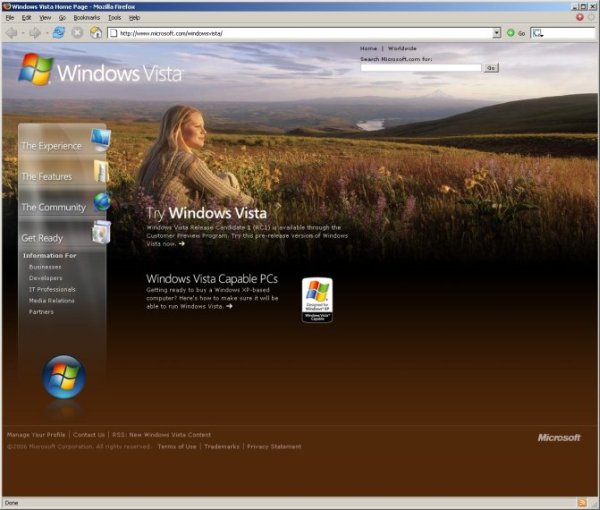Click the IT Professionals link
The image size is (600, 510).
[x=52, y=290]
